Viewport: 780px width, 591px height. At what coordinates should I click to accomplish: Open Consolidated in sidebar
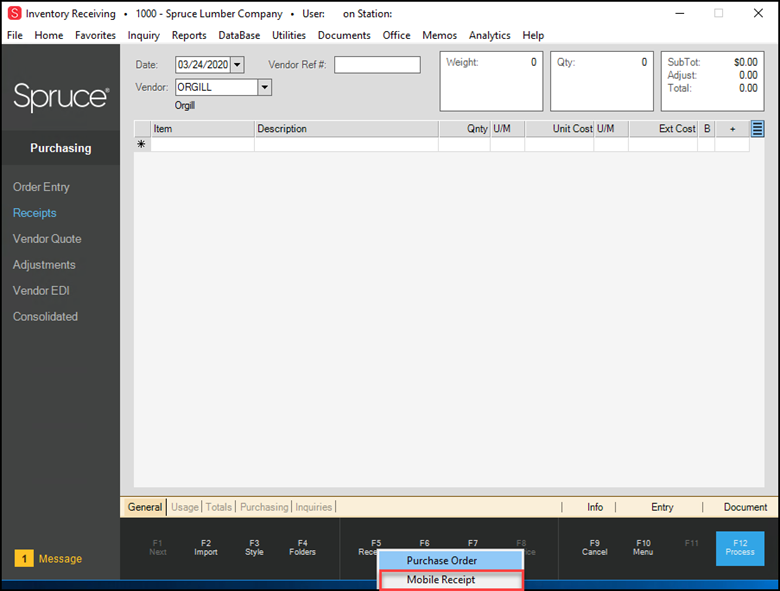pyautogui.click(x=45, y=316)
